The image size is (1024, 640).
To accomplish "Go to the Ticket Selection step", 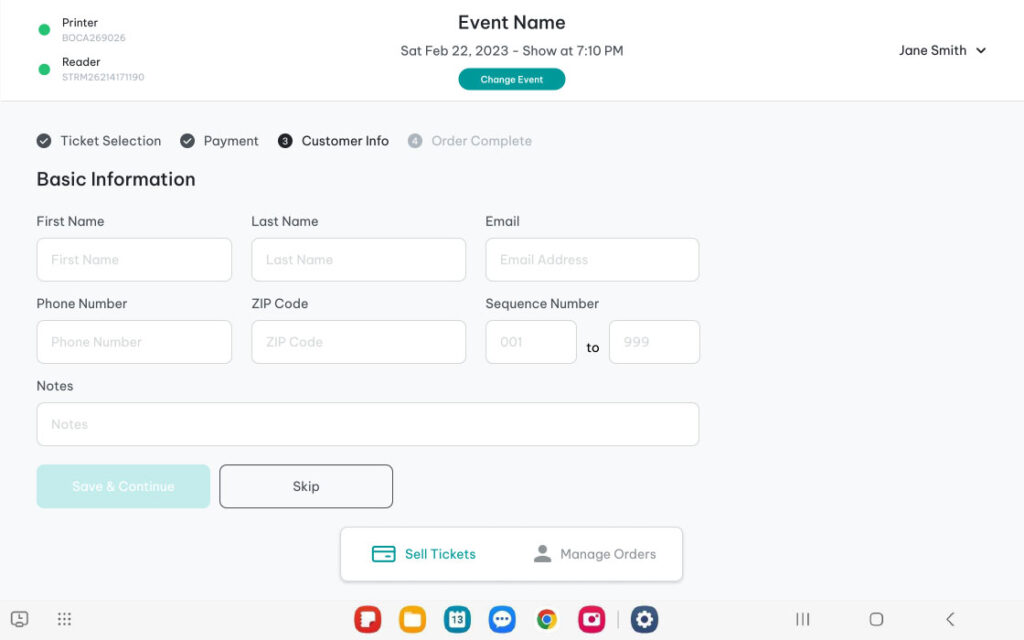I will [99, 141].
